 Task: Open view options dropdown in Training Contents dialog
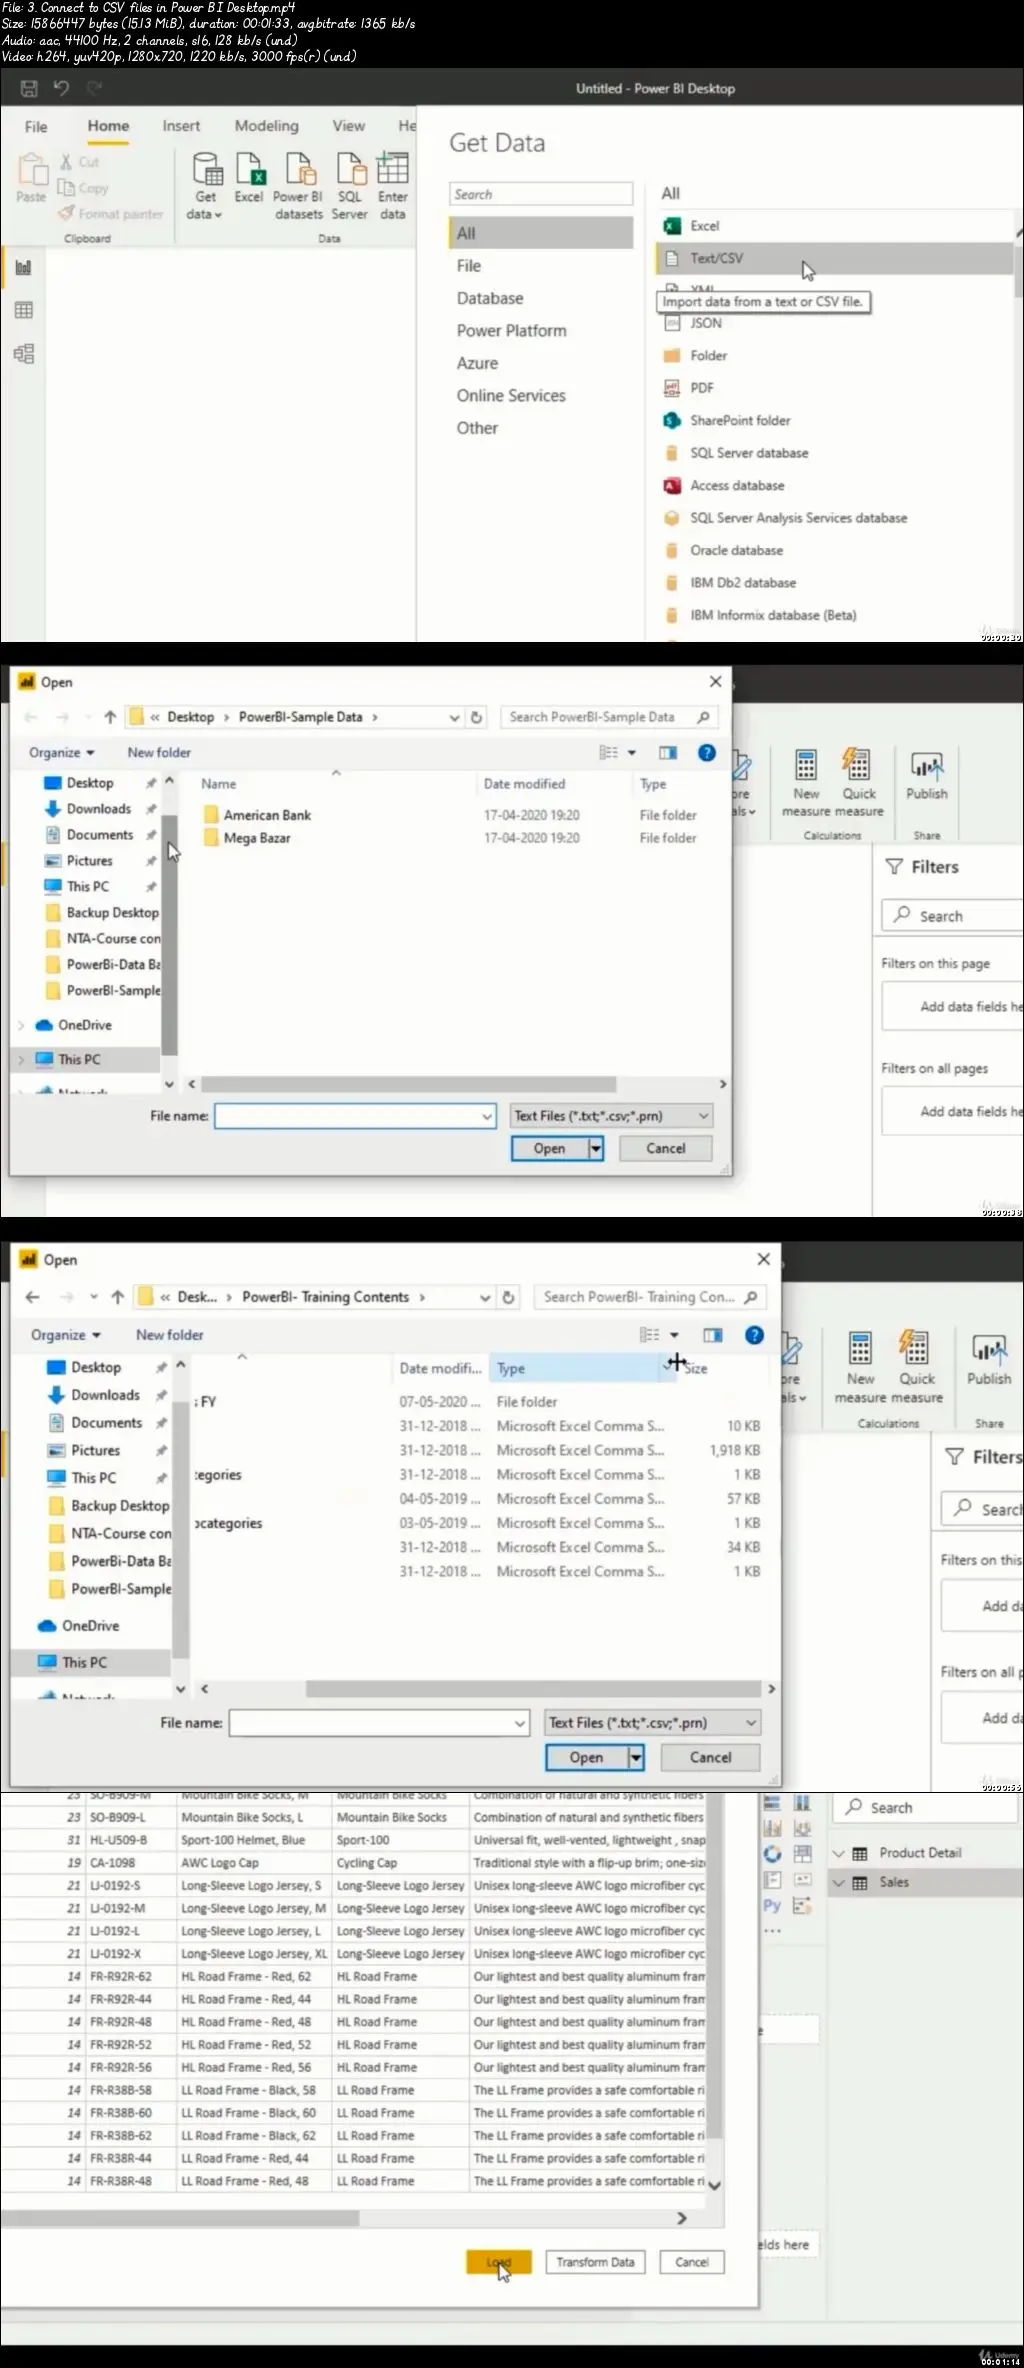coord(674,1335)
